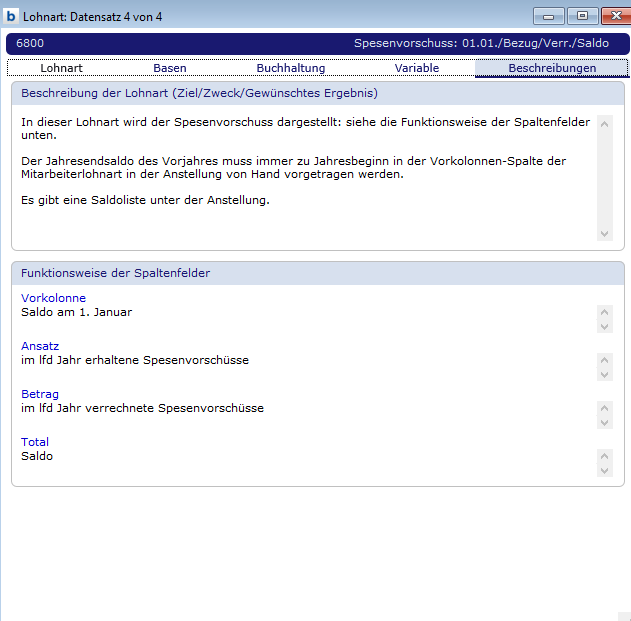Switch to the Lohnart tab
The width and height of the screenshot is (631, 621).
pyautogui.click(x=61, y=68)
